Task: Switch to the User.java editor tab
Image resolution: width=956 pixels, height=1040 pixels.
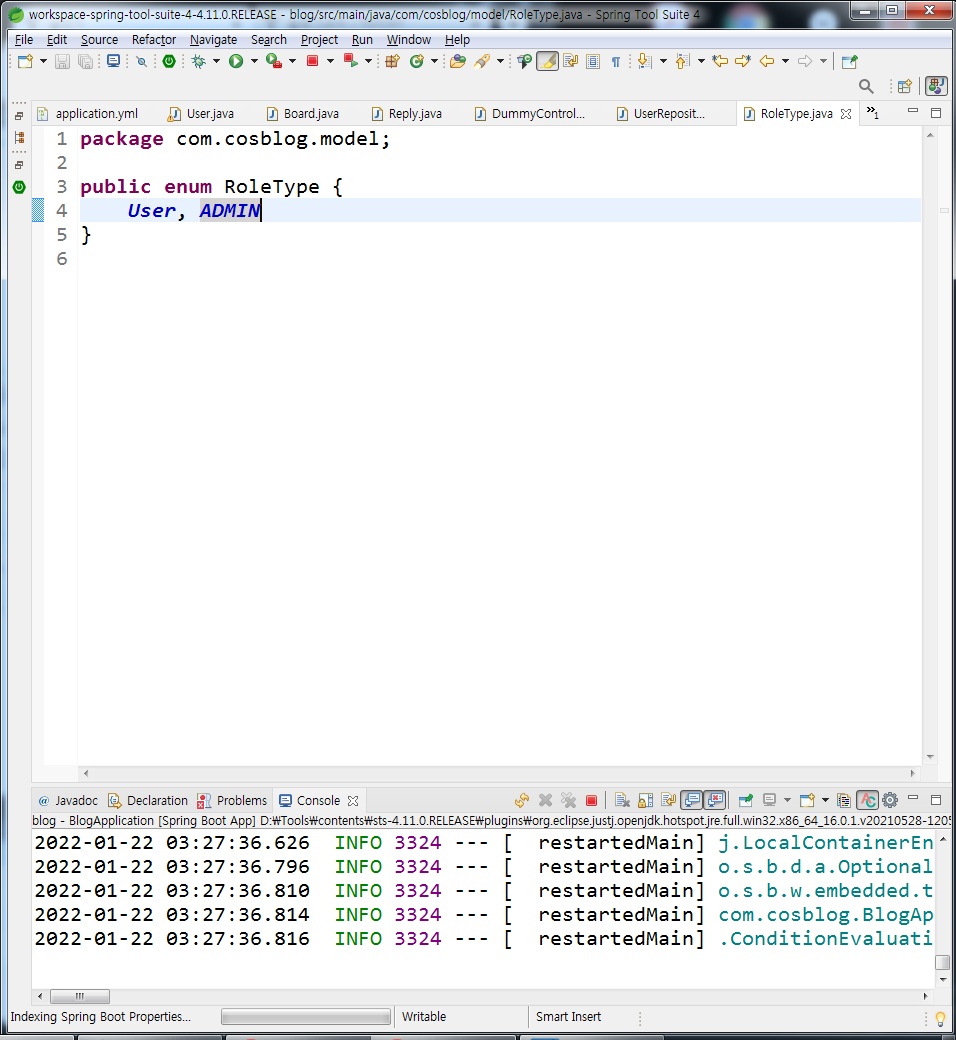Action: coord(202,114)
